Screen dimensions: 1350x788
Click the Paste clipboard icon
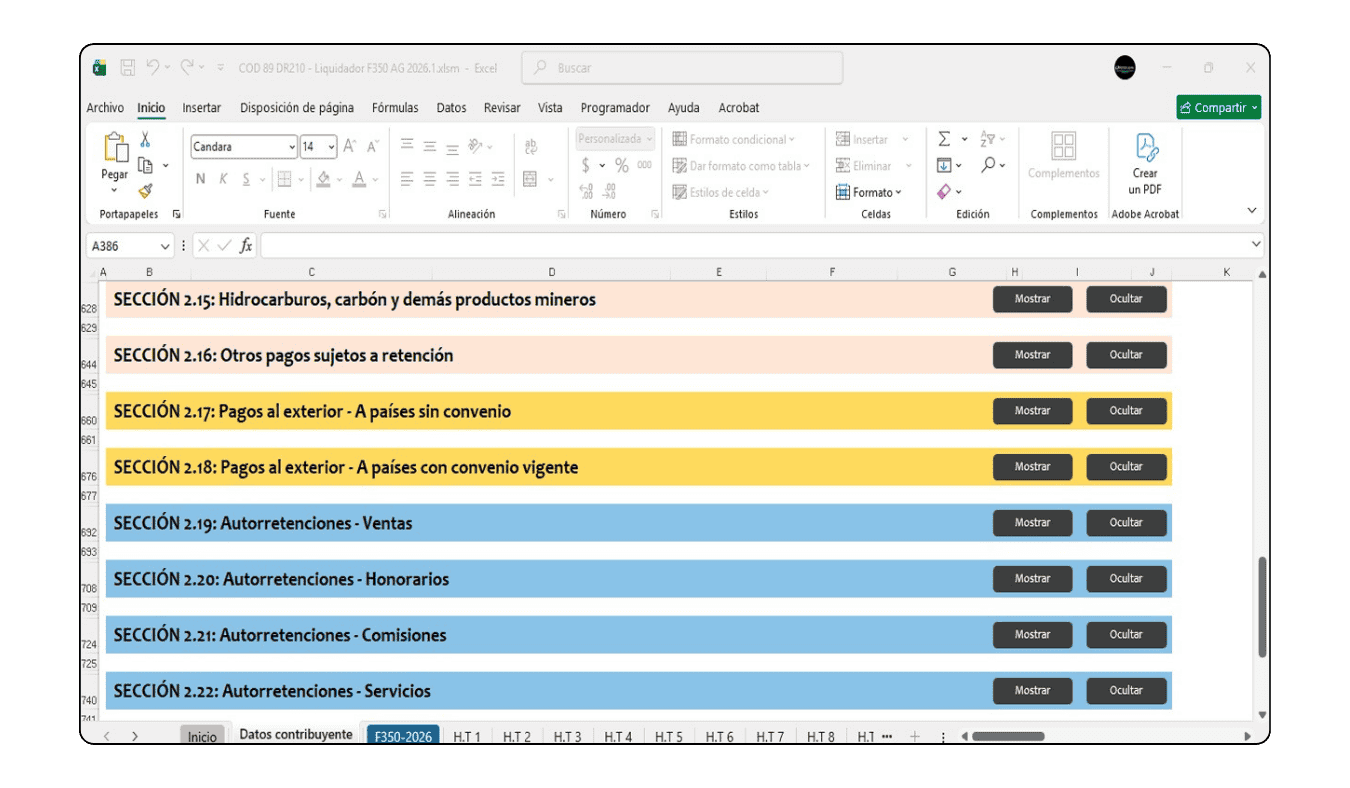coord(115,149)
